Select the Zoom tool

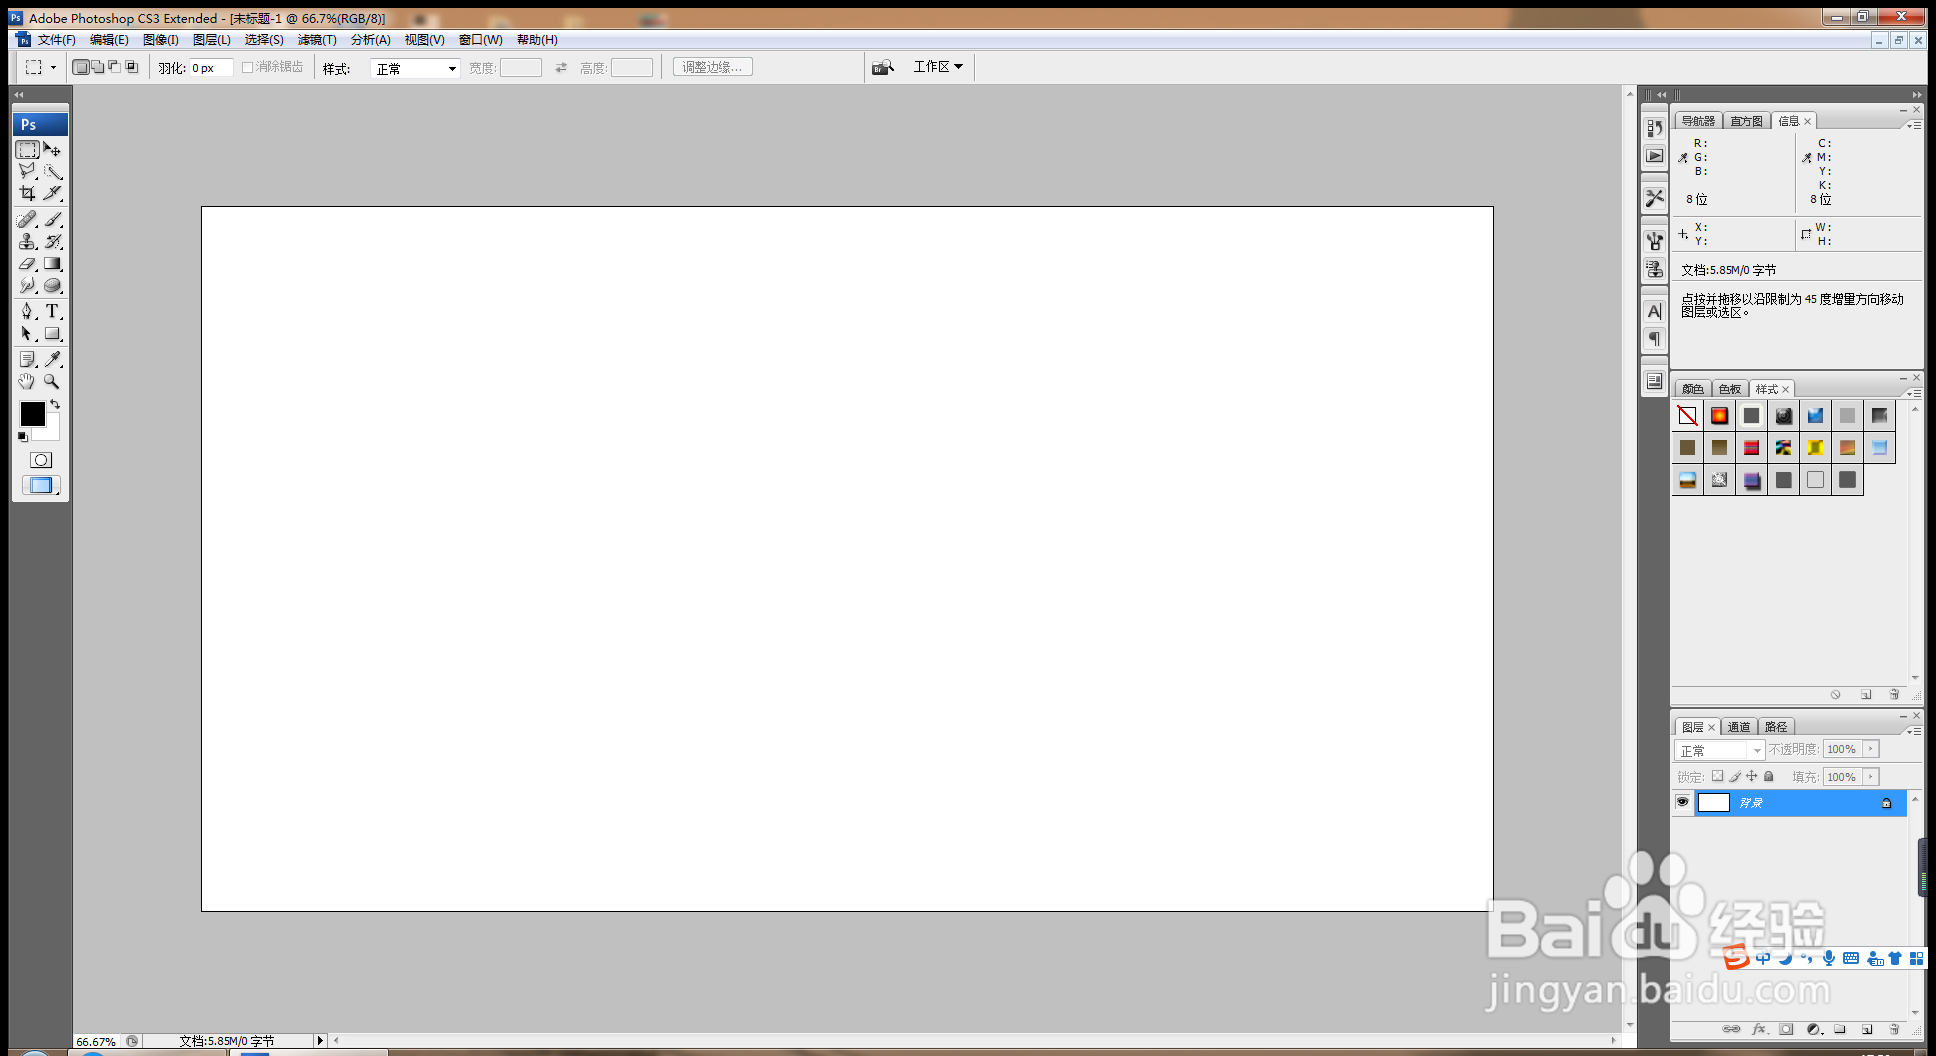point(53,381)
